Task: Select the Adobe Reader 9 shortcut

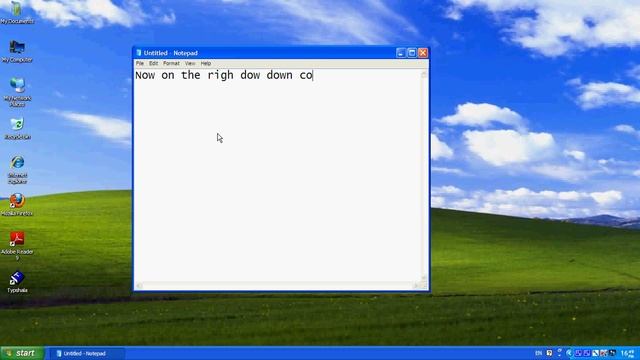Action: point(17,246)
